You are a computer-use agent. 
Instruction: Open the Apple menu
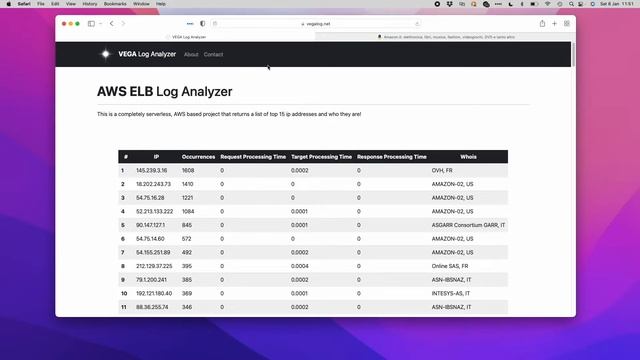pos(9,4)
